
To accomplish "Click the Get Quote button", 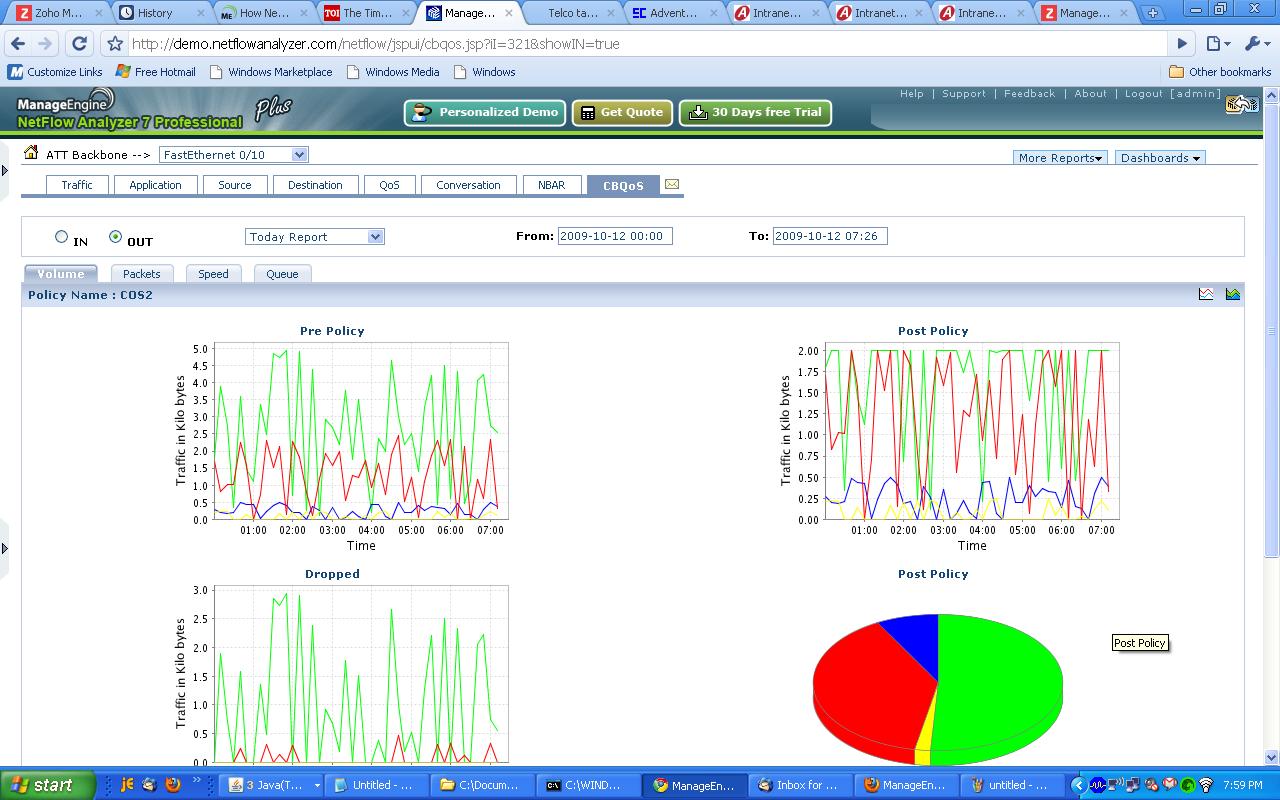I will tap(622, 113).
